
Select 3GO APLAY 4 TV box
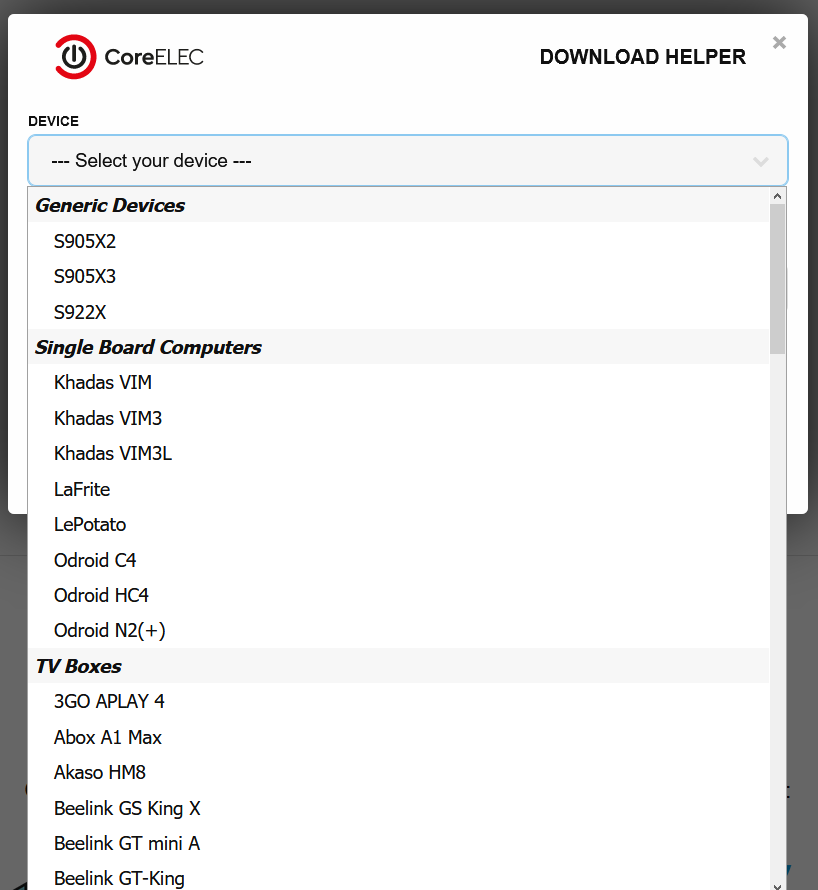point(398,702)
